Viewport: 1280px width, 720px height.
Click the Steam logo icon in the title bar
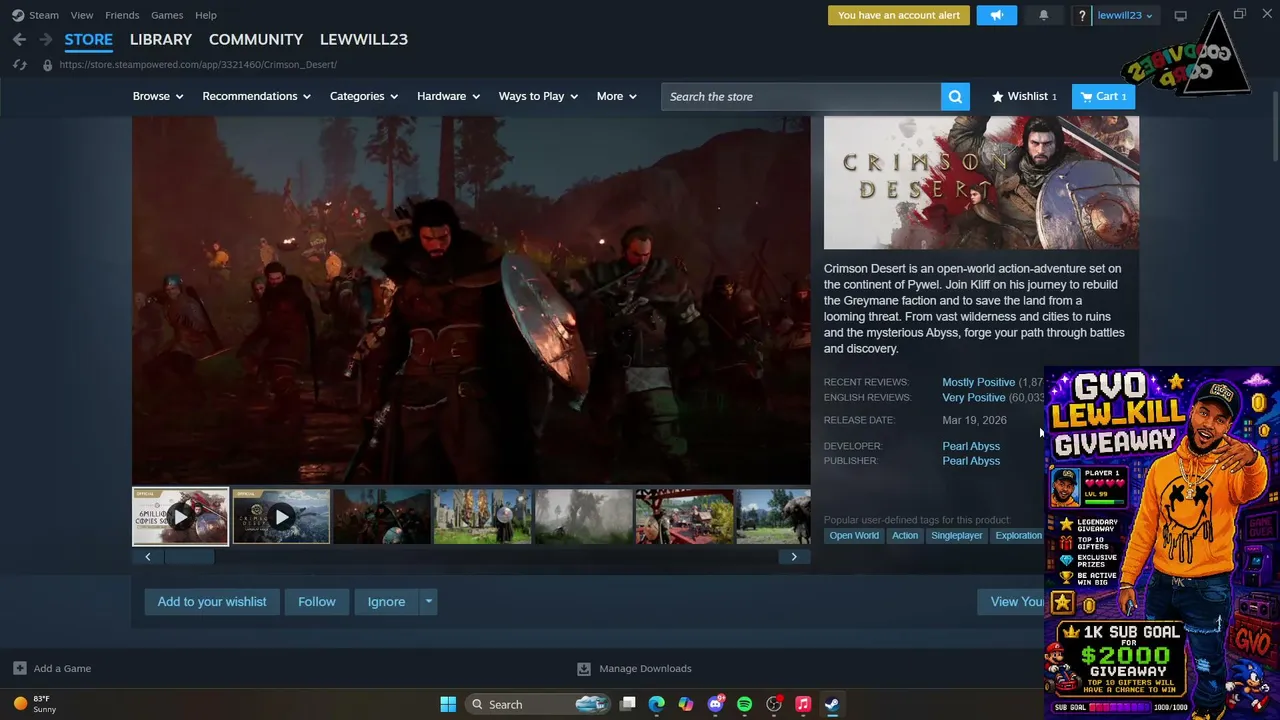click(18, 15)
